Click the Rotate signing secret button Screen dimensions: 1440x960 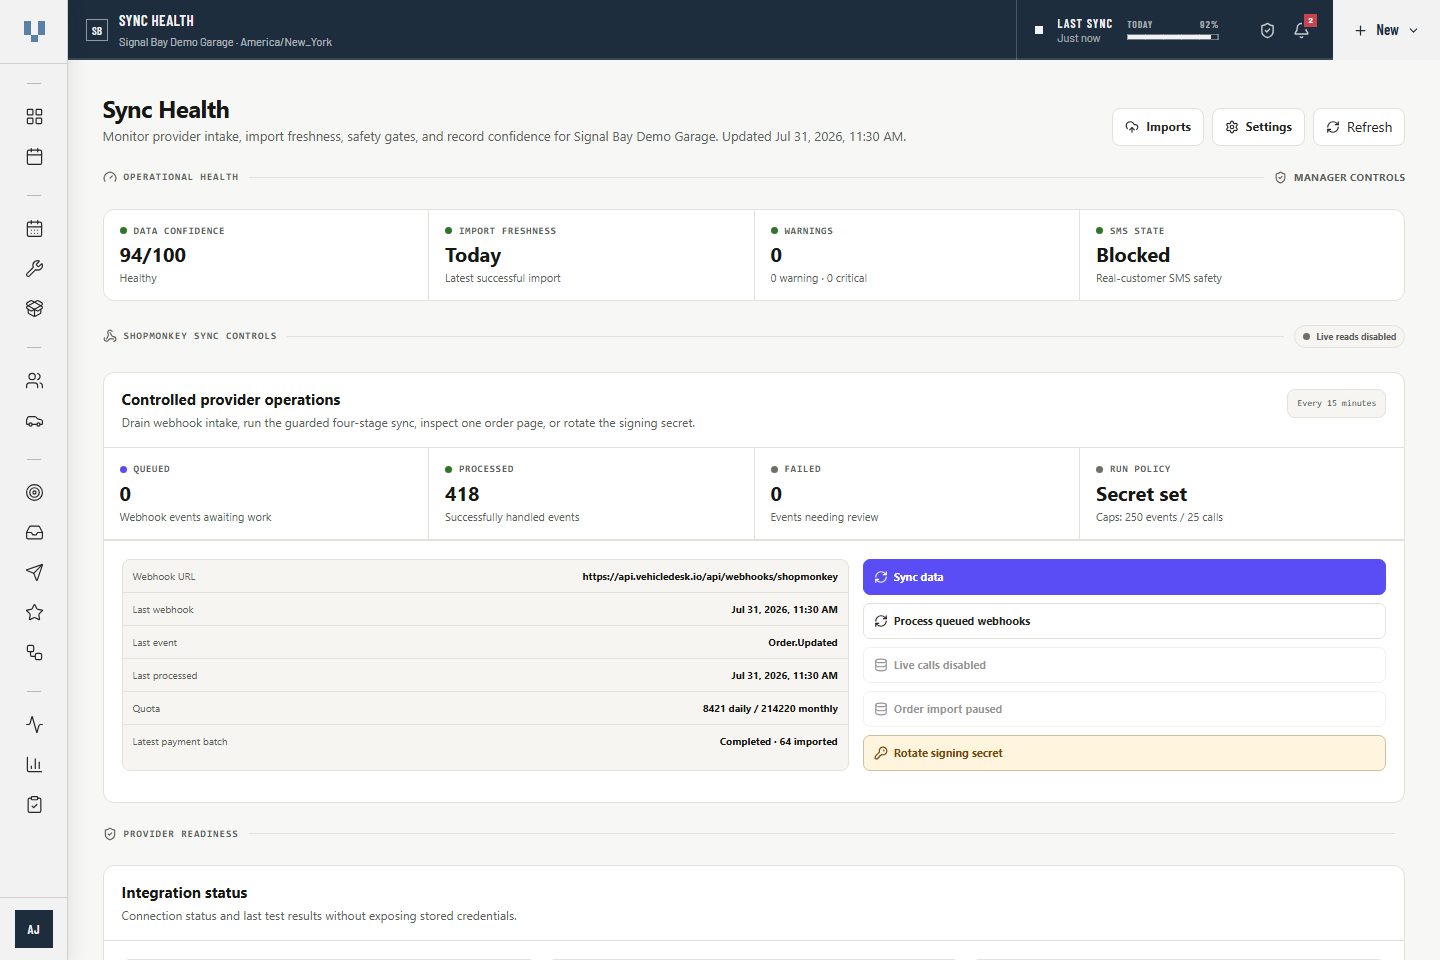click(x=1124, y=753)
